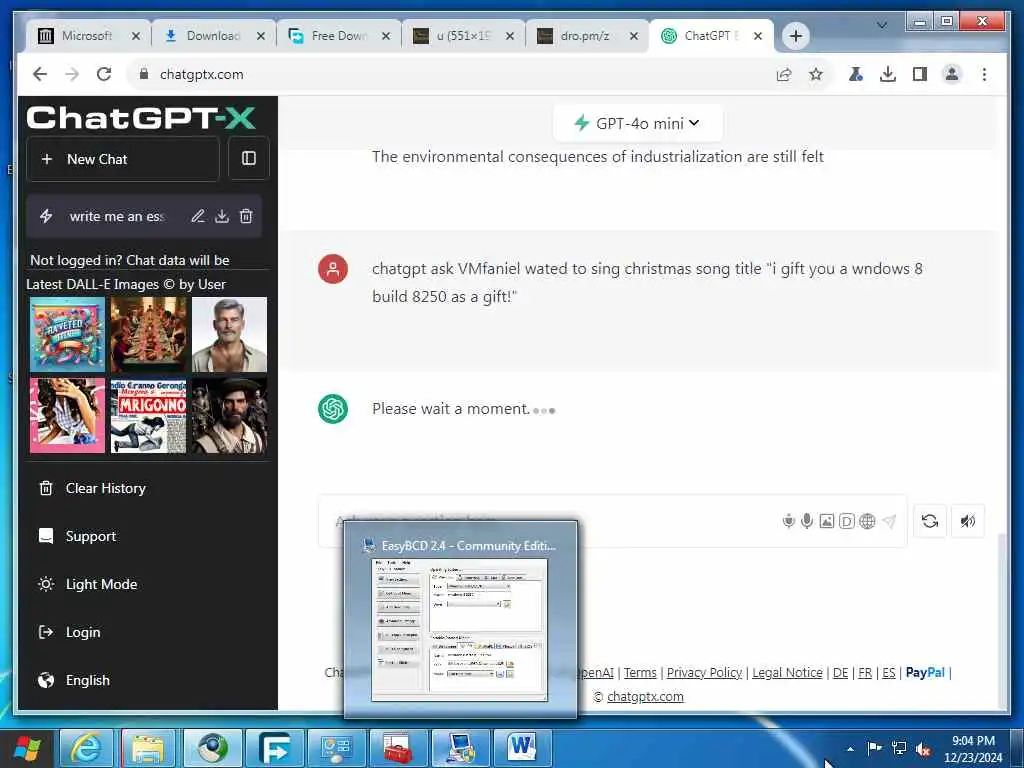Open the colorful text DALL-E thumbnail
Image resolution: width=1024 pixels, height=768 pixels.
pos(67,334)
